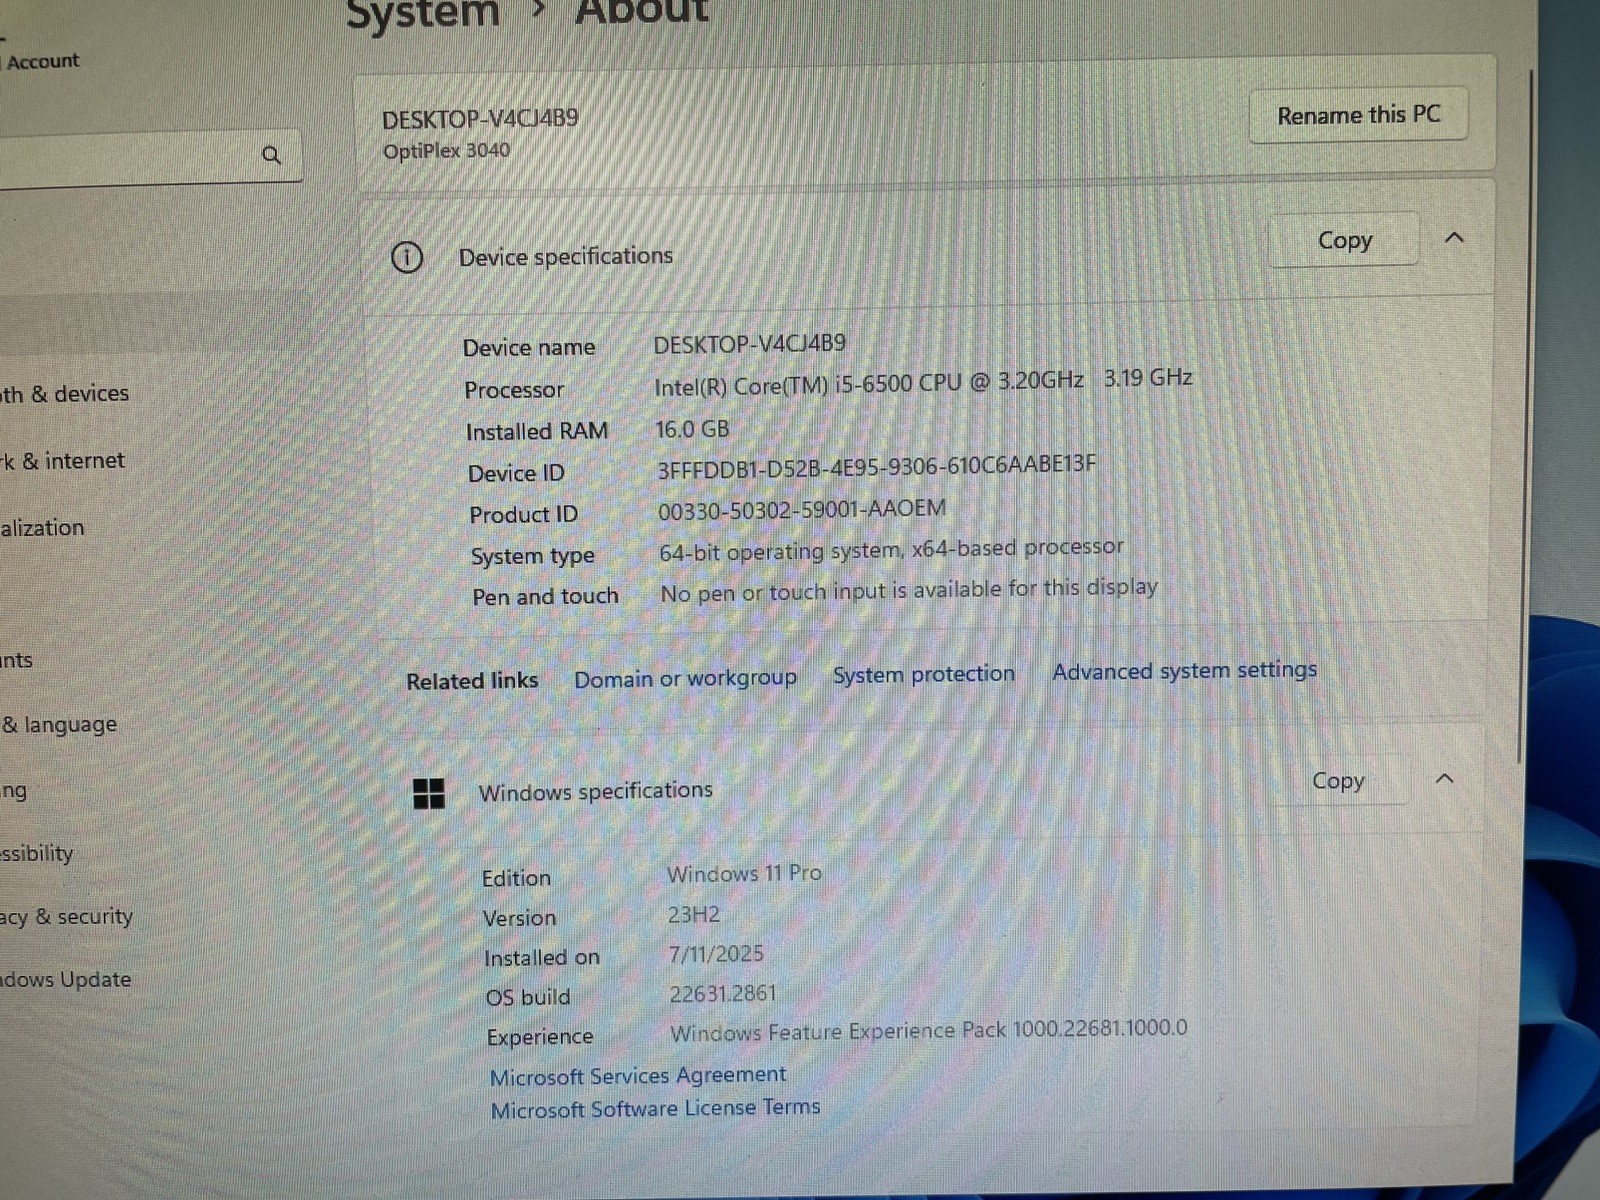Open Bluetooth & devices sidebar item
Image resolution: width=1600 pixels, height=1200 pixels.
click(x=65, y=394)
